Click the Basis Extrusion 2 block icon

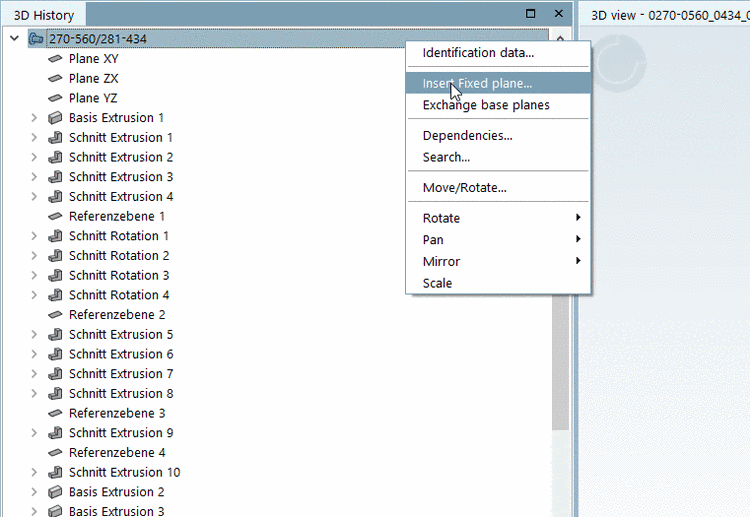tap(55, 492)
